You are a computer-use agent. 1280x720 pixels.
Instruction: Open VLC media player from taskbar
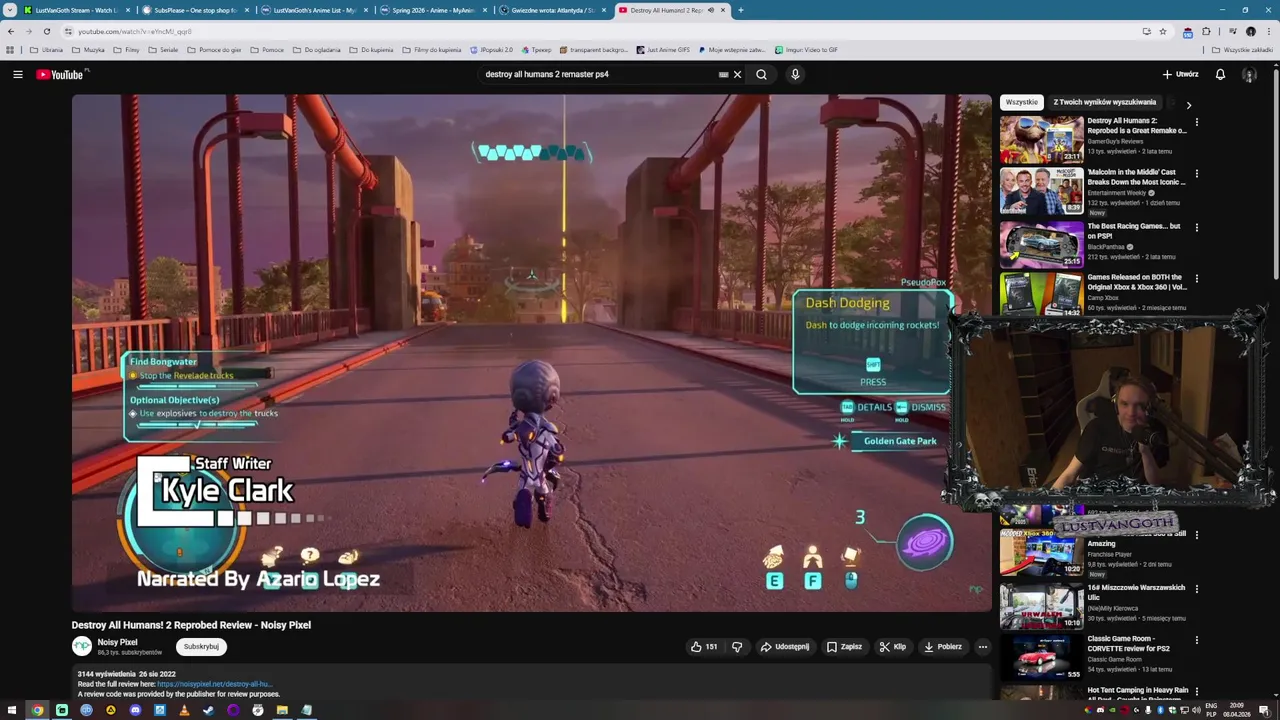[184, 710]
